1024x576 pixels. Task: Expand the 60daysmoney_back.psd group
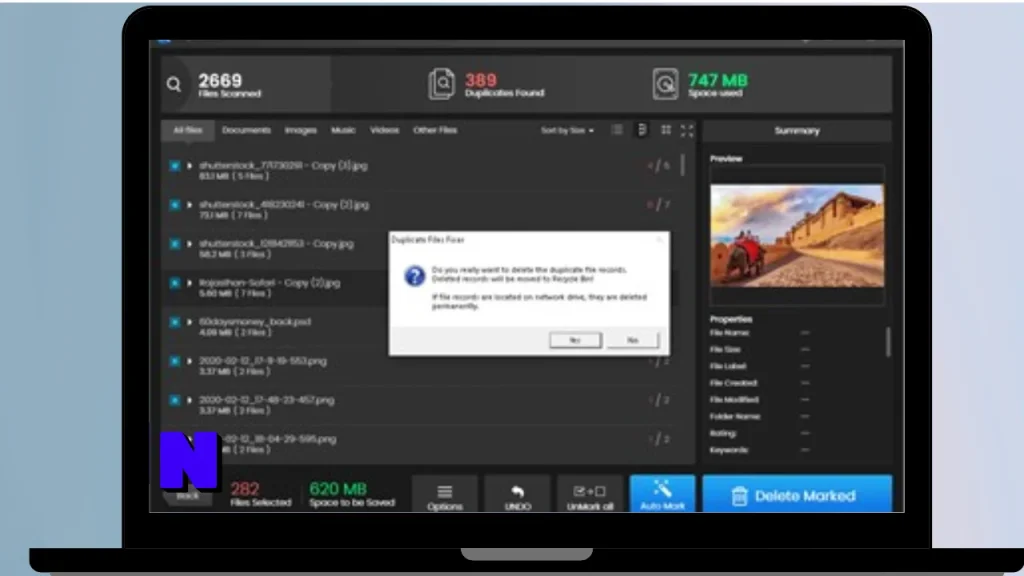point(189,322)
